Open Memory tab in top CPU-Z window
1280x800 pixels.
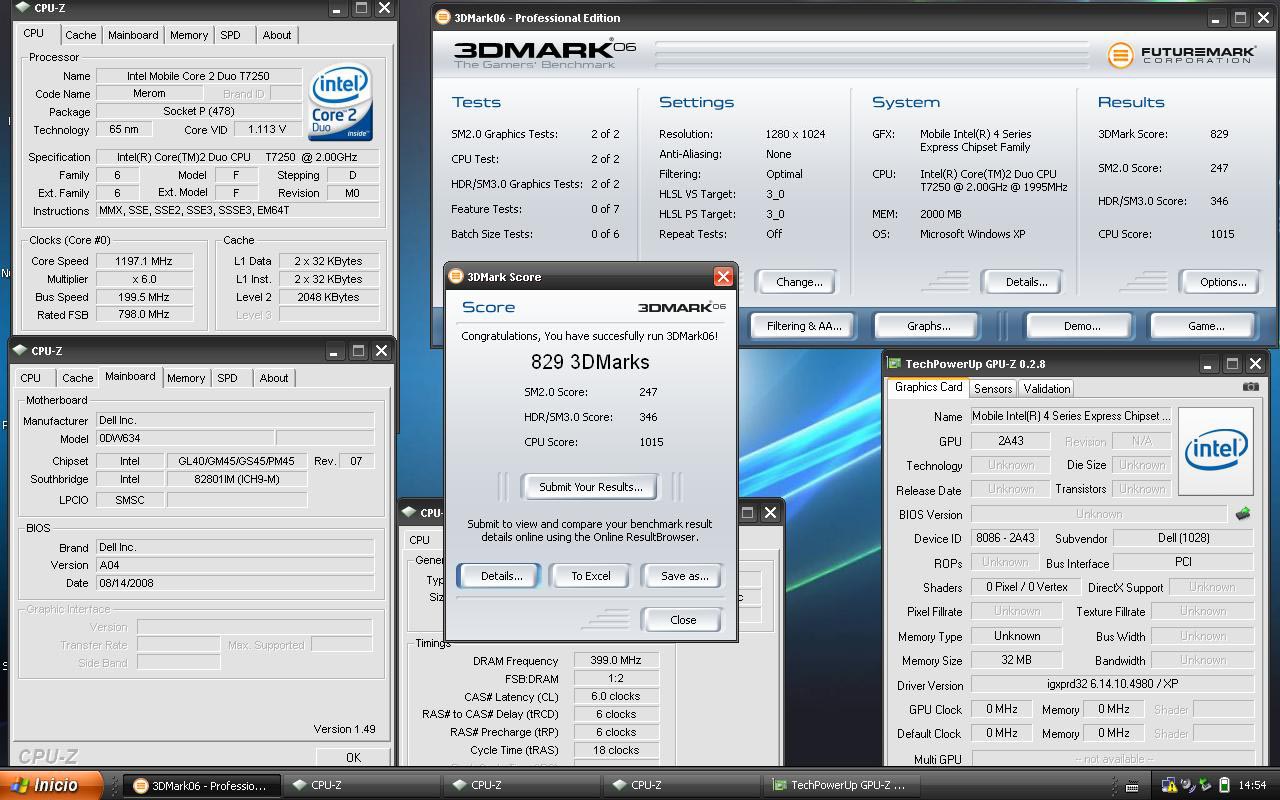(x=189, y=35)
